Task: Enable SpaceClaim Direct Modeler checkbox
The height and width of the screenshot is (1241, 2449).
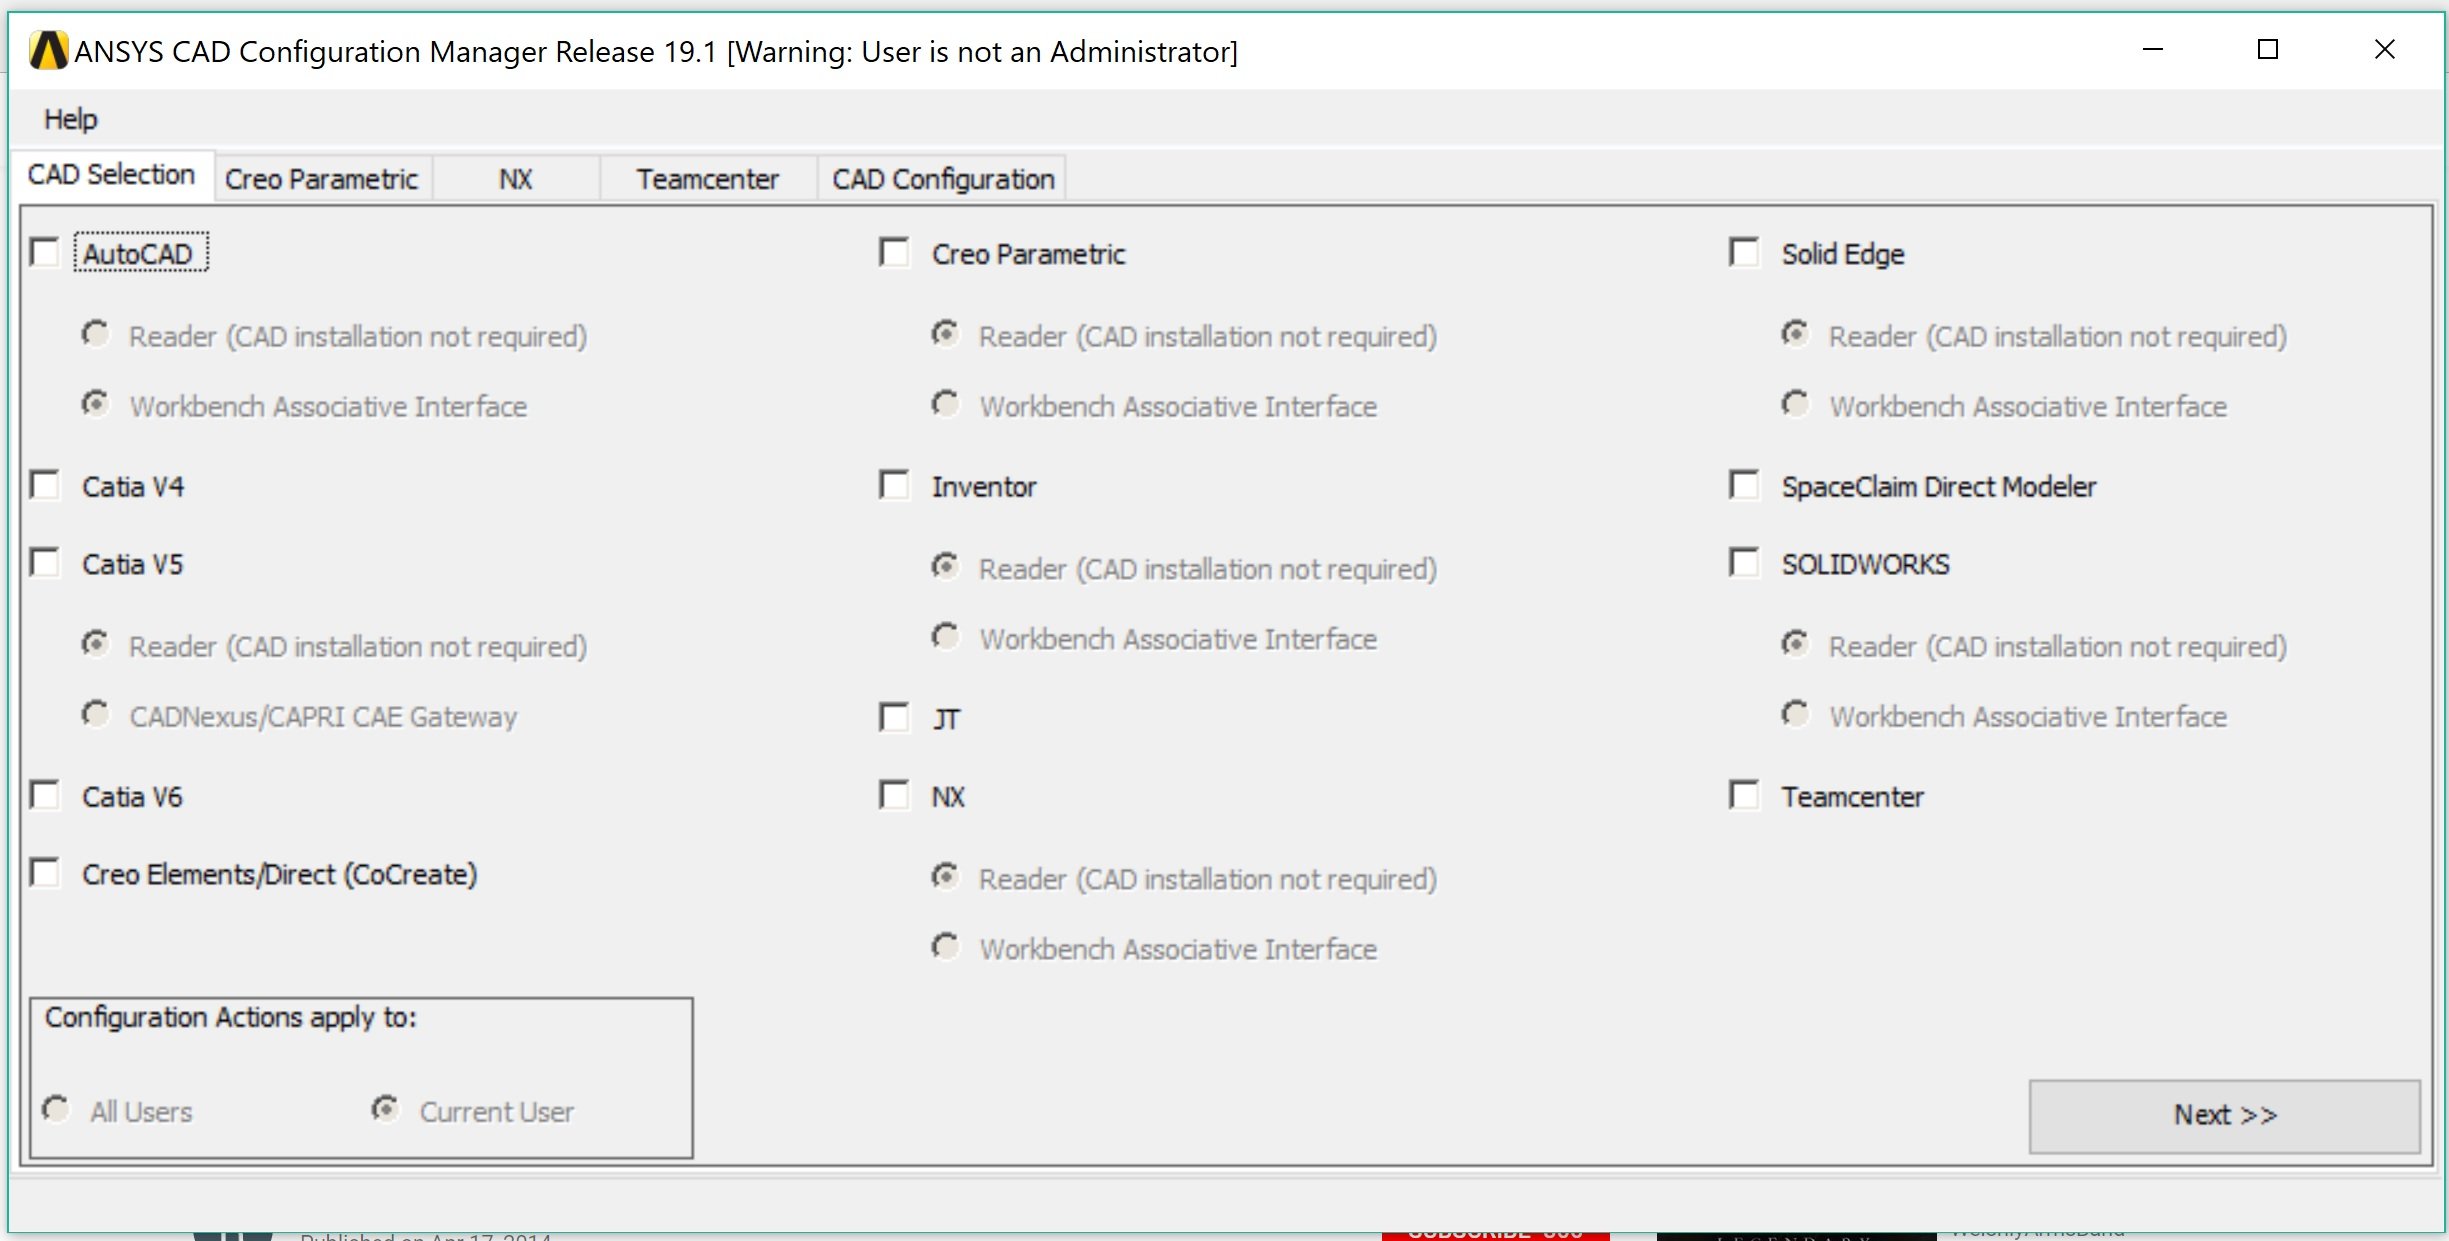Action: (1744, 486)
